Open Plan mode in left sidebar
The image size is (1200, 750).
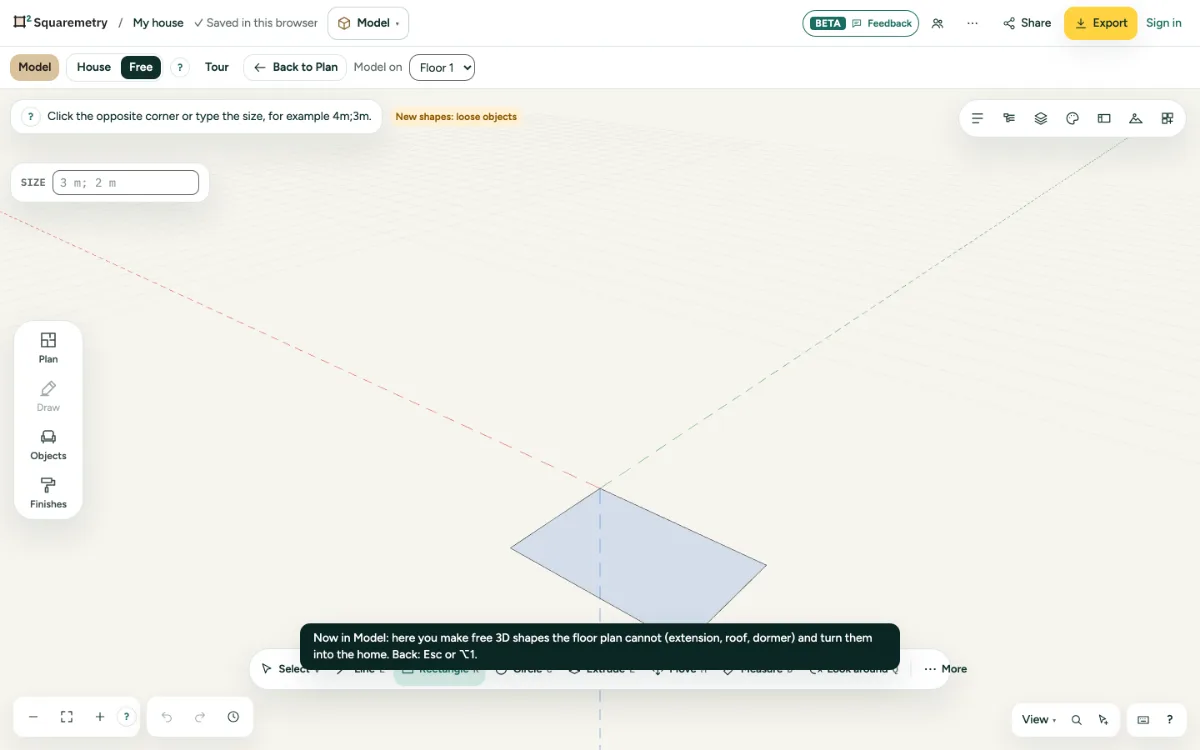pos(48,347)
